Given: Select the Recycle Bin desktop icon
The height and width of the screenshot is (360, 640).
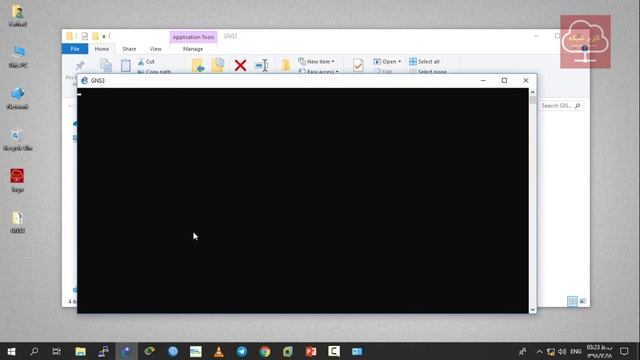Looking at the screenshot, I should point(17,139).
